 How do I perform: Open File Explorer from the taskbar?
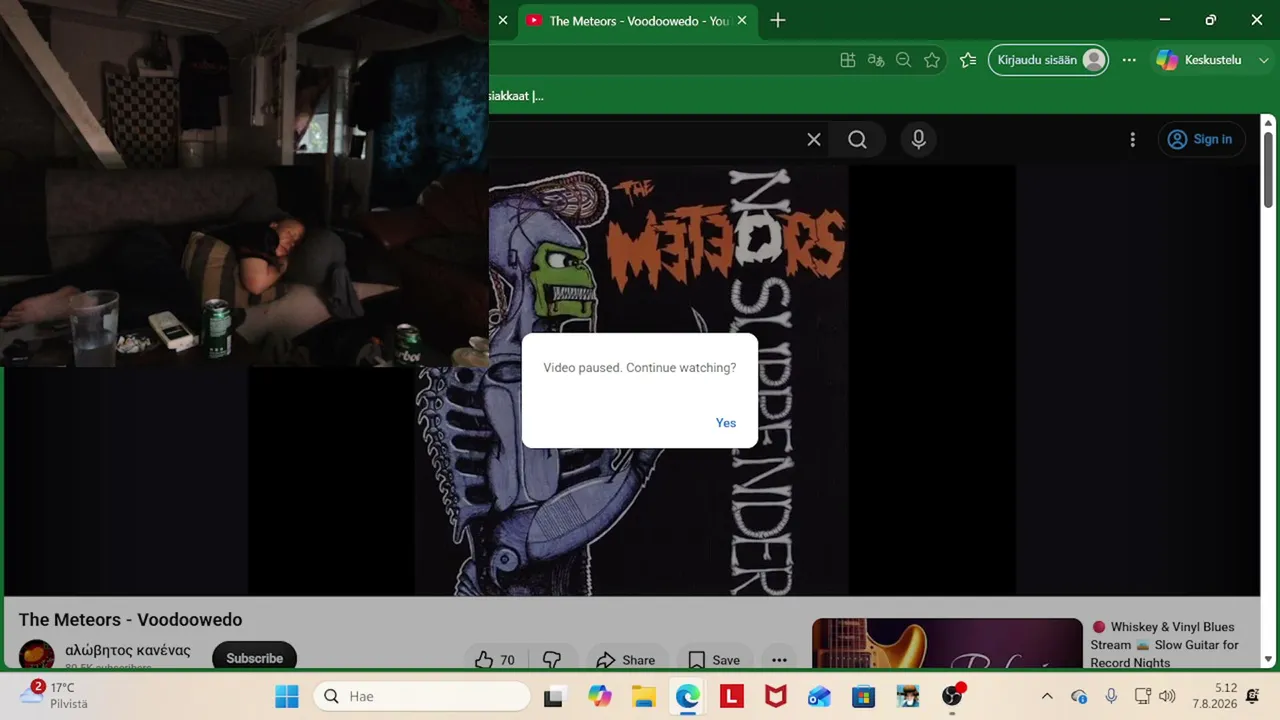[x=643, y=696]
